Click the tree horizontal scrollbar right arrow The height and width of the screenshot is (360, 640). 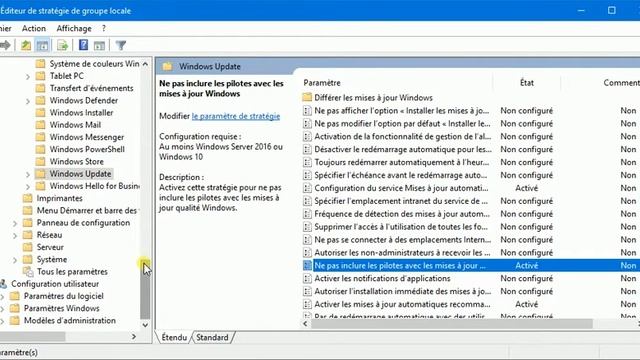click(134, 336)
